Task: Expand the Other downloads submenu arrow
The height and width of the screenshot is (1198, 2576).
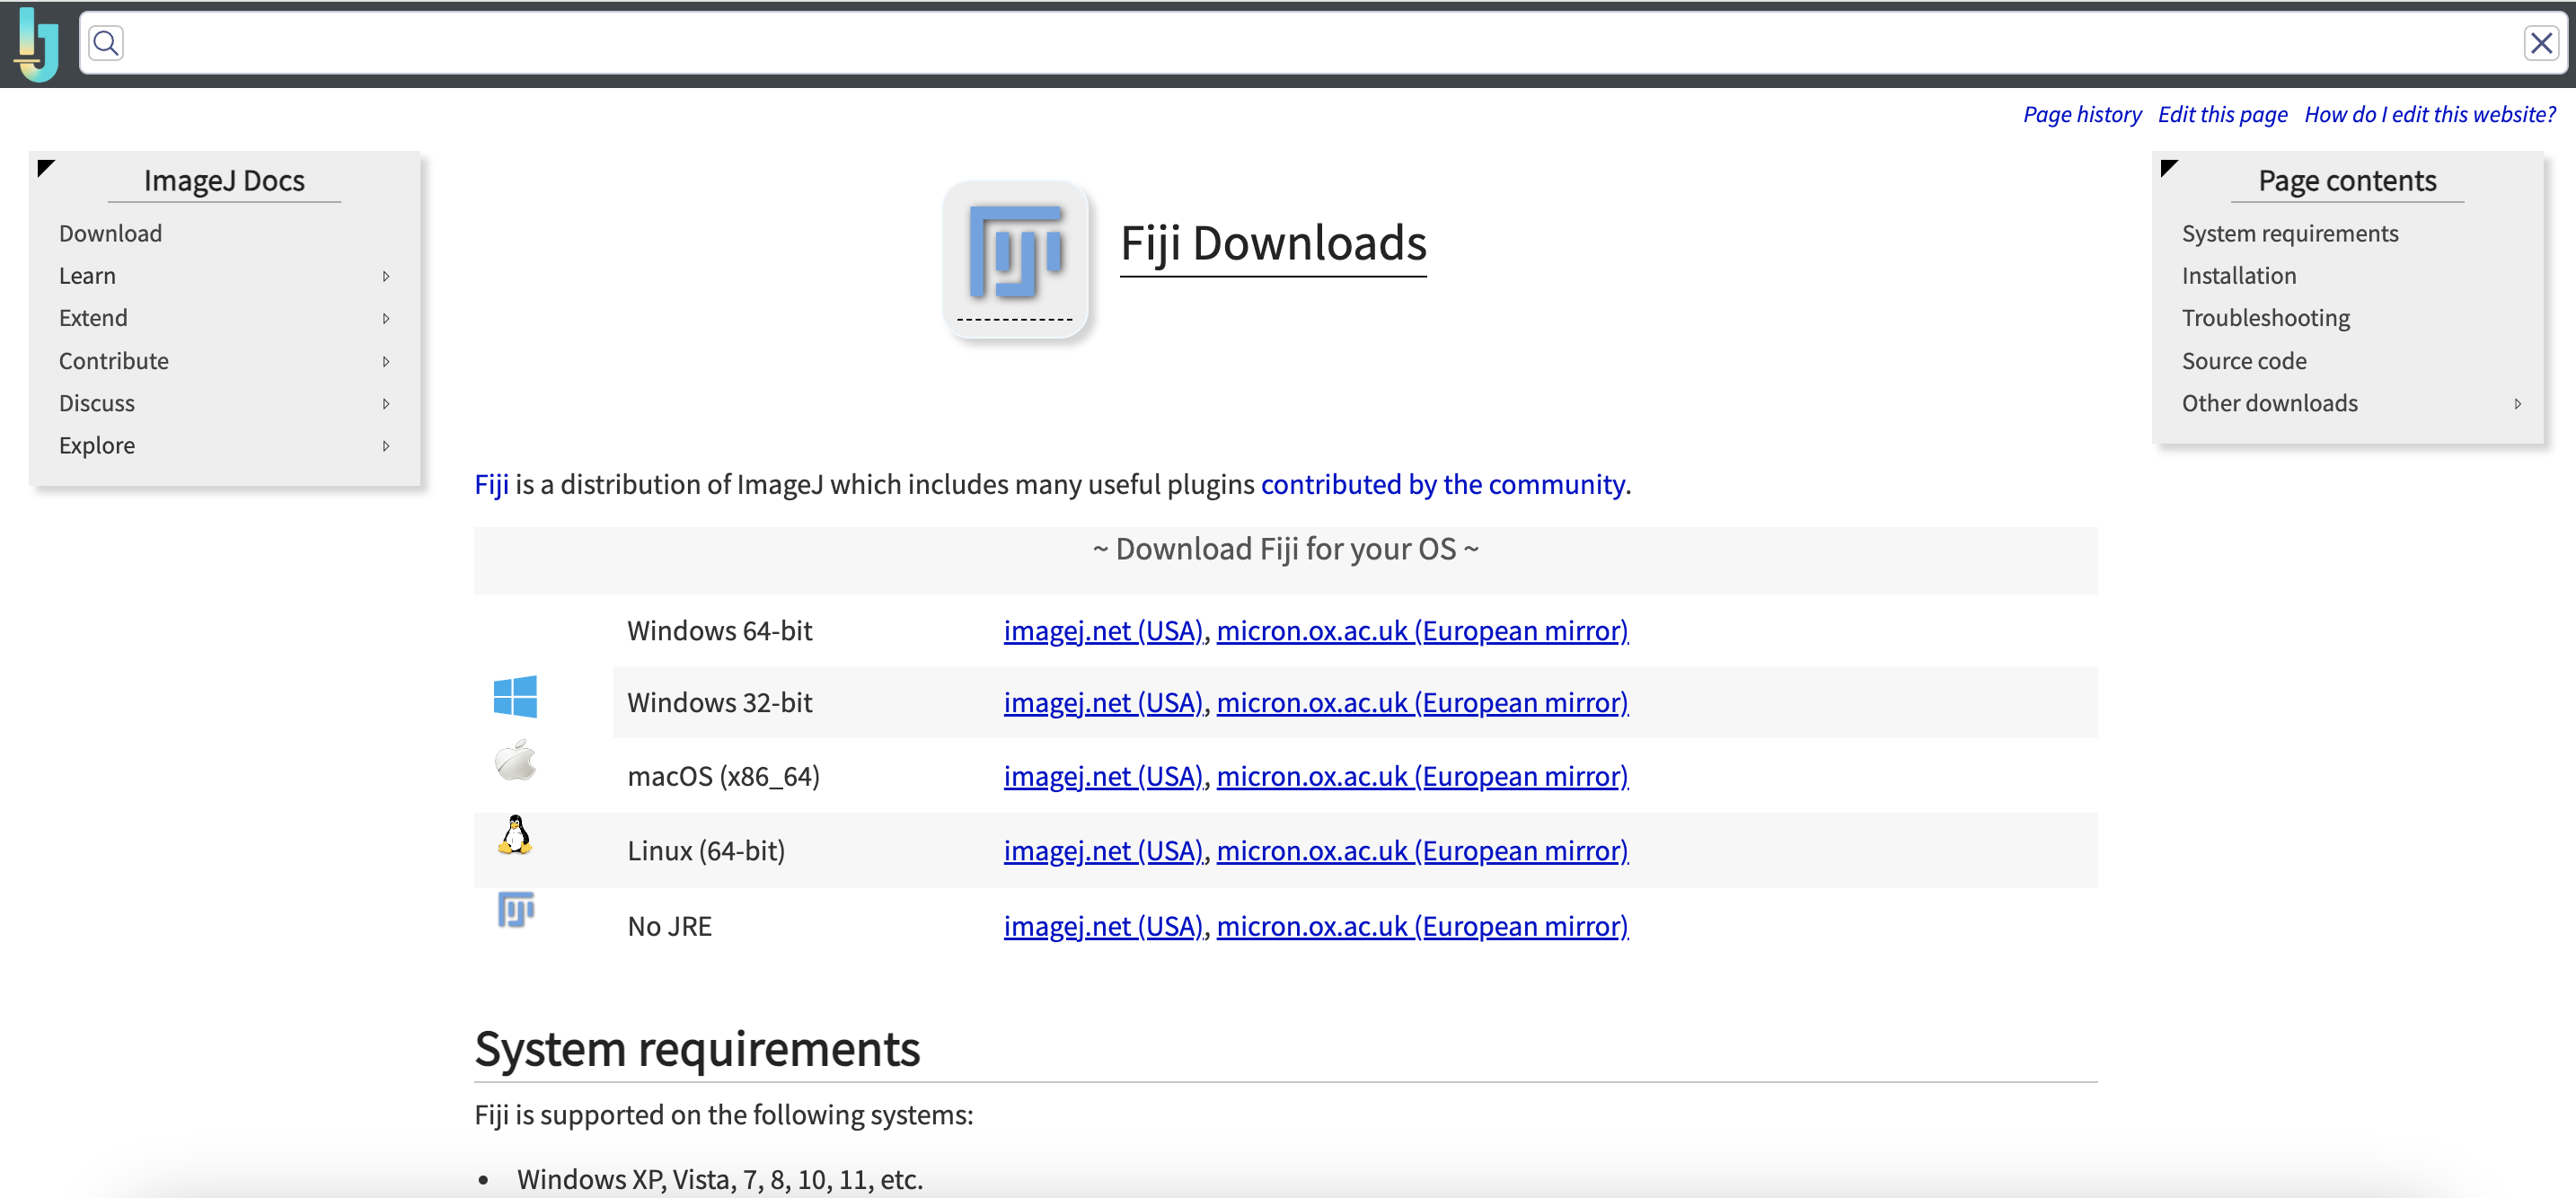Action: point(2517,403)
